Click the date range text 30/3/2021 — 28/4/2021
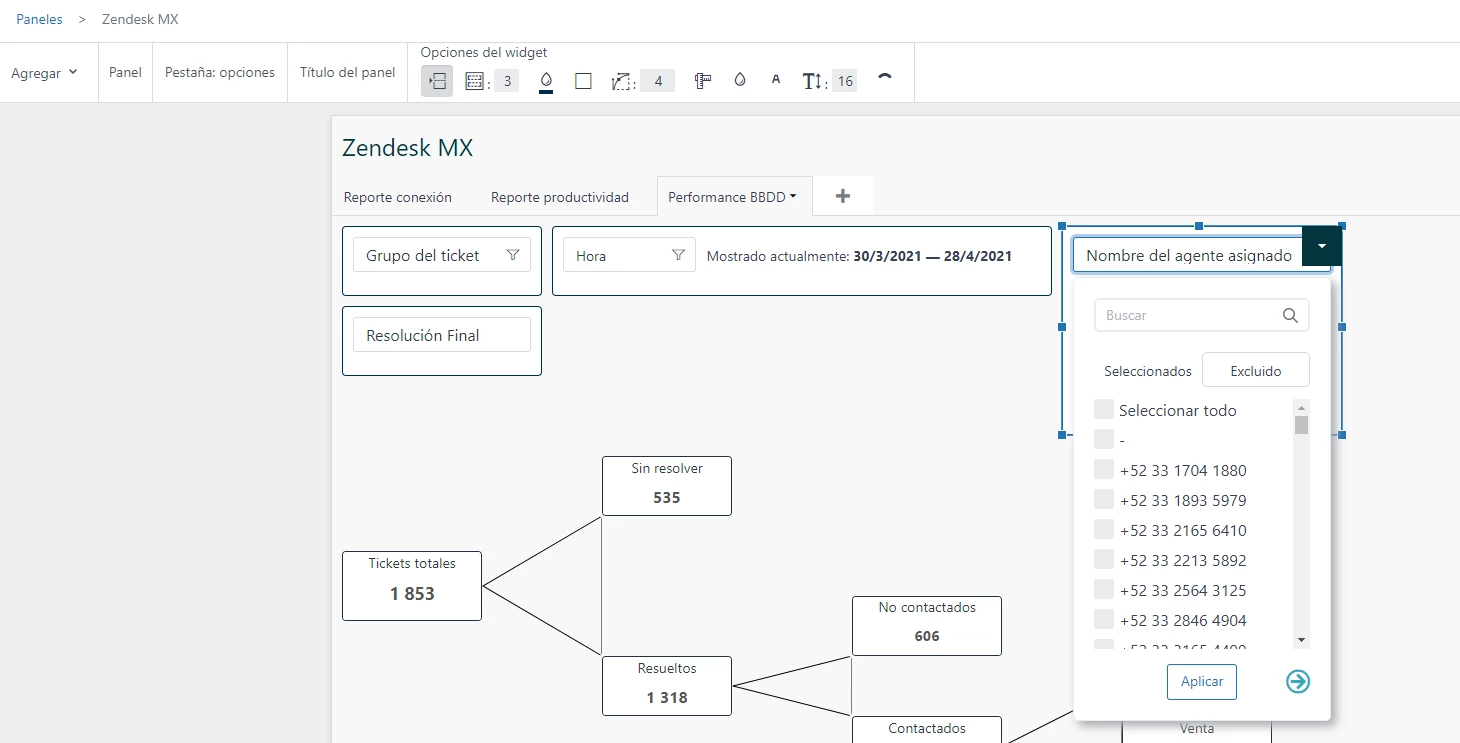The width and height of the screenshot is (1460, 743). pos(932,256)
